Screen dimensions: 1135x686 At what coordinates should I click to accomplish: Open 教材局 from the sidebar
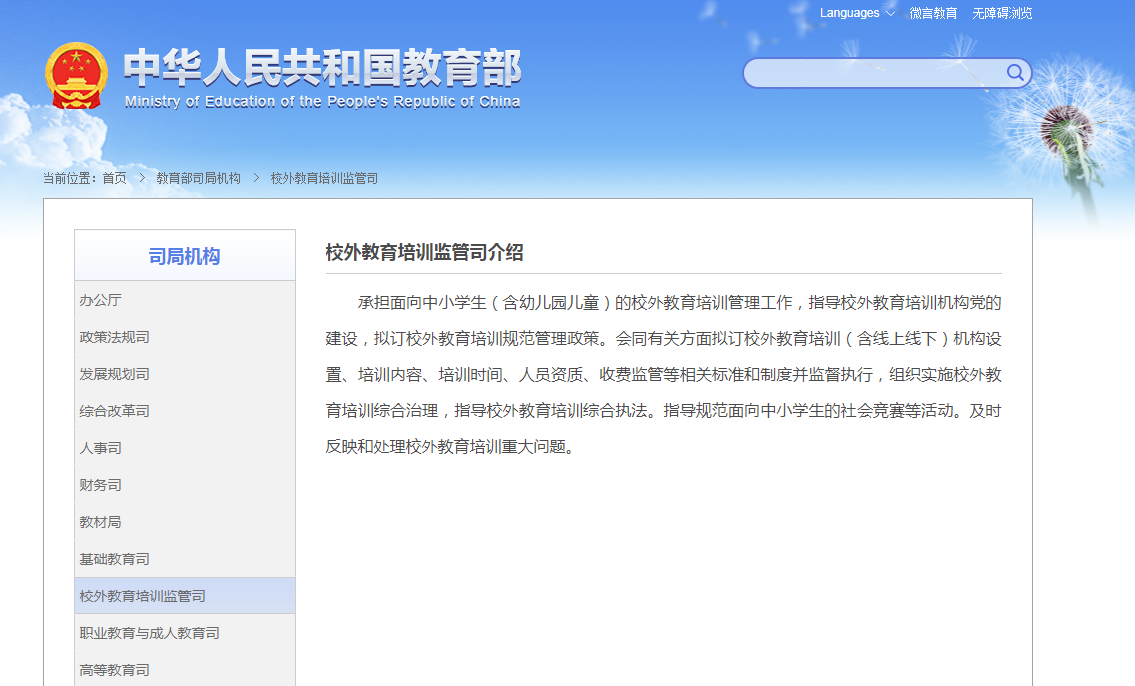coord(101,522)
